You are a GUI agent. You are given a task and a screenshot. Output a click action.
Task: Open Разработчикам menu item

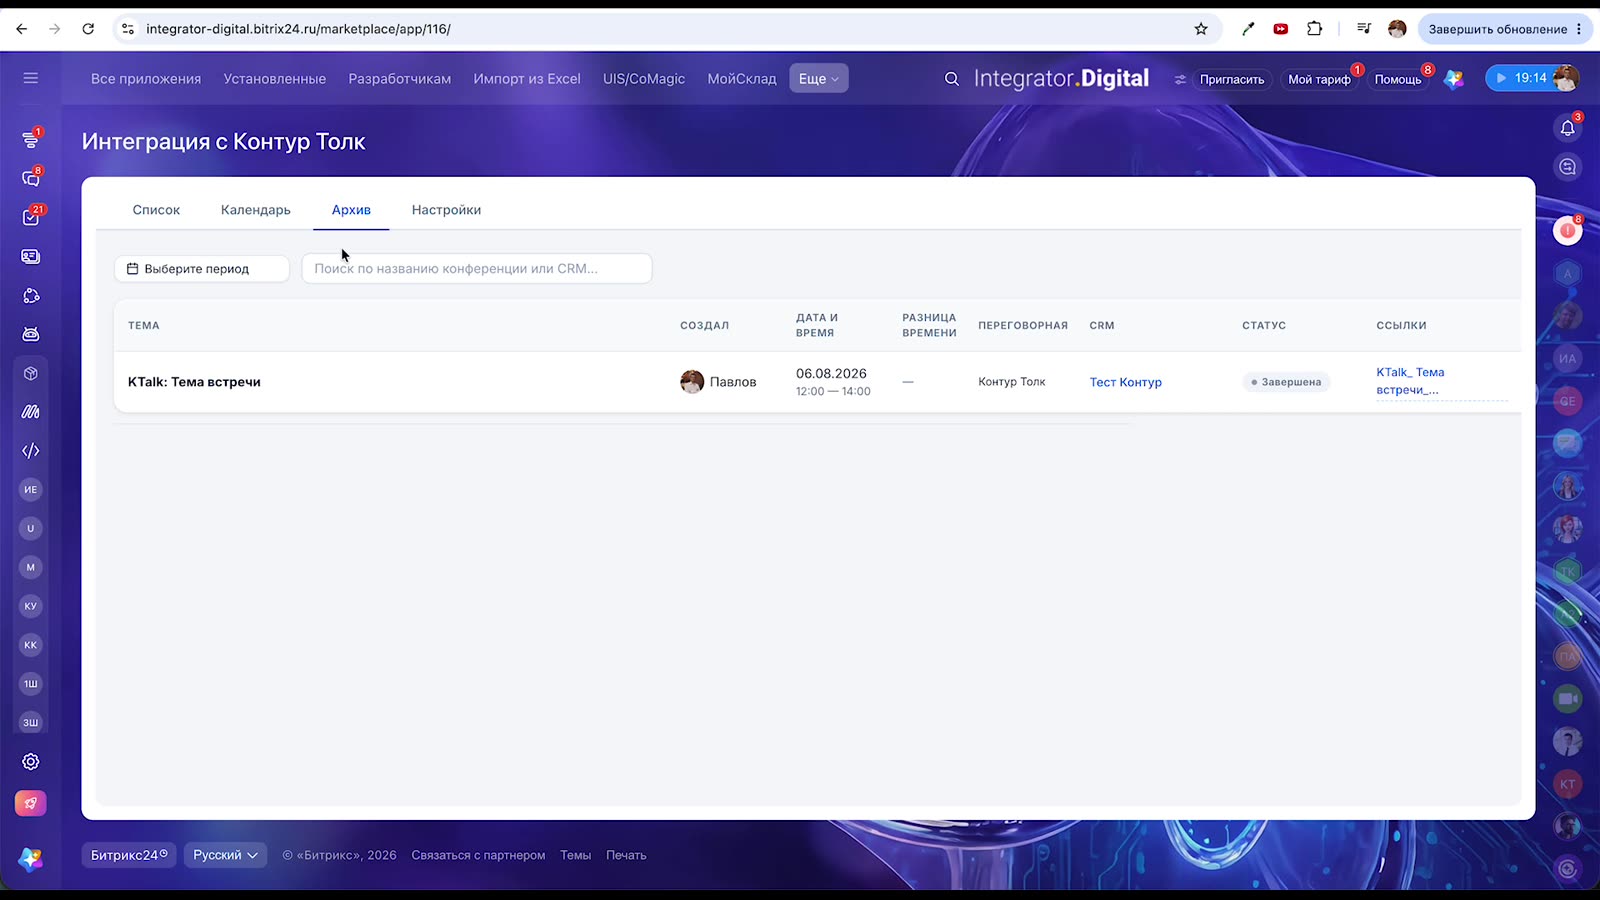(x=400, y=79)
